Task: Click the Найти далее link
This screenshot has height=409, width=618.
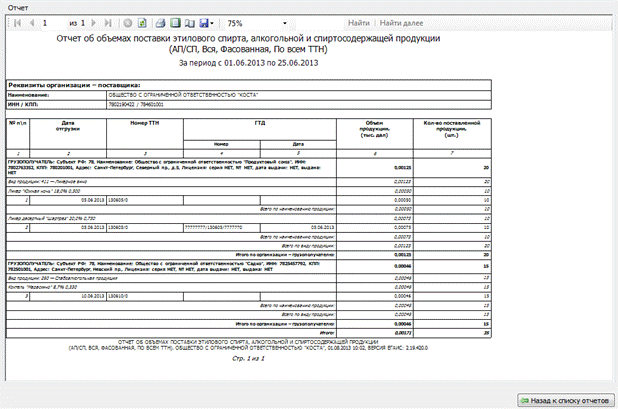Action: point(401,23)
